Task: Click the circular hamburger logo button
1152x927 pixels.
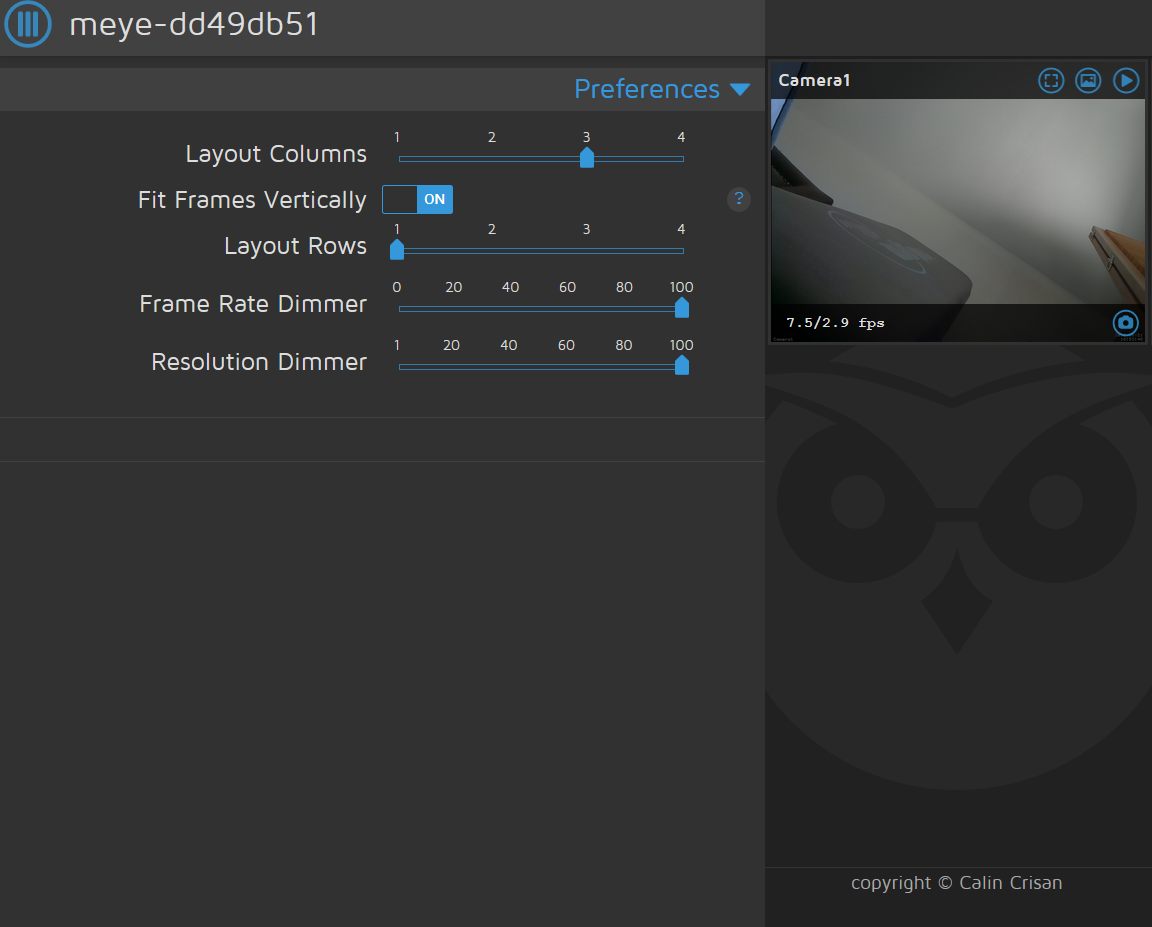Action: click(x=27, y=25)
